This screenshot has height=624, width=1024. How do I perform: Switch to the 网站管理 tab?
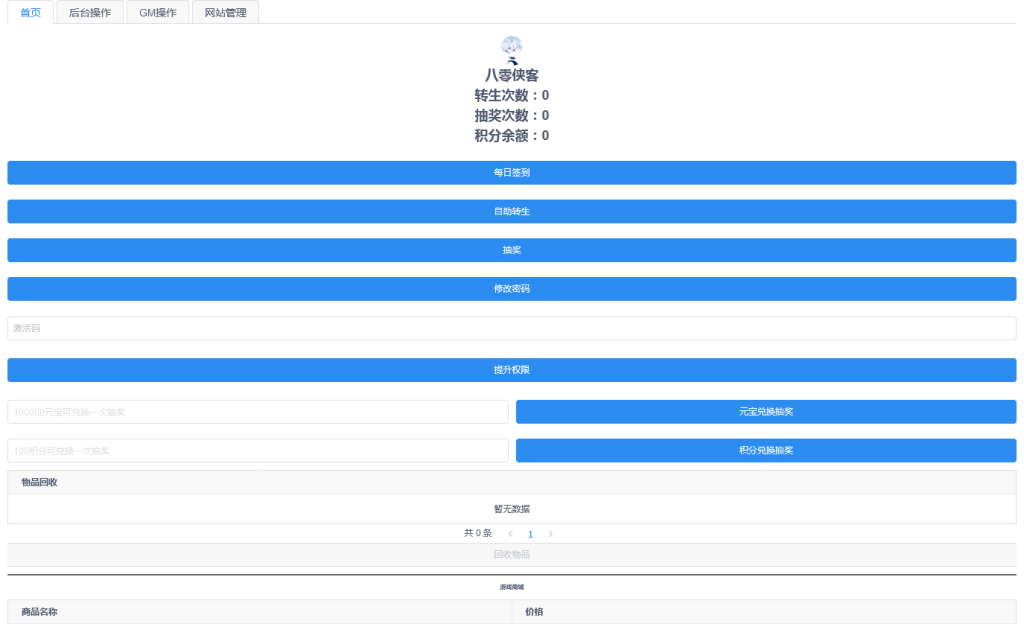(225, 12)
